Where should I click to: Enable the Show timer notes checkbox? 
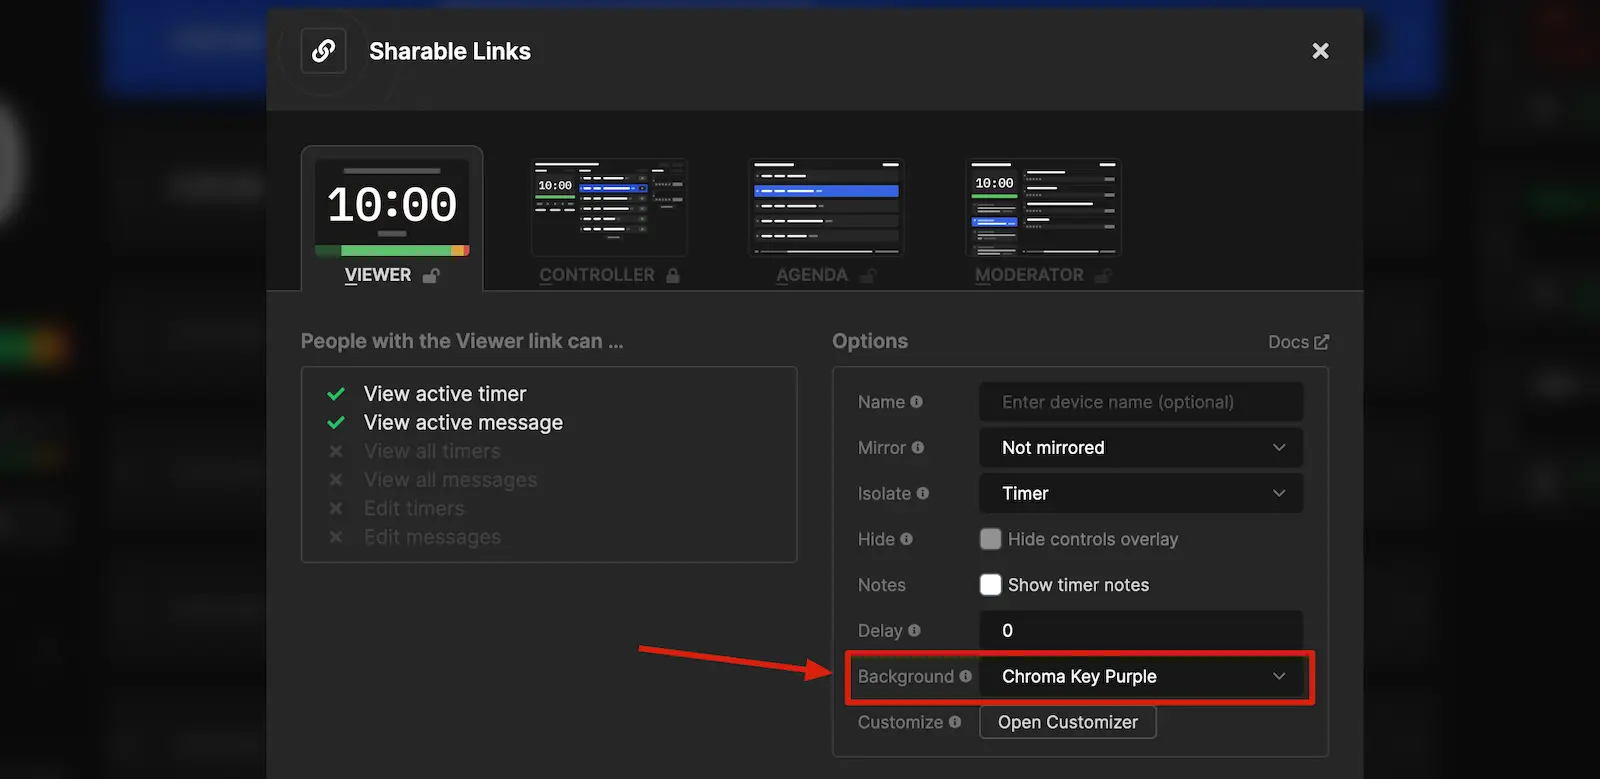point(990,585)
